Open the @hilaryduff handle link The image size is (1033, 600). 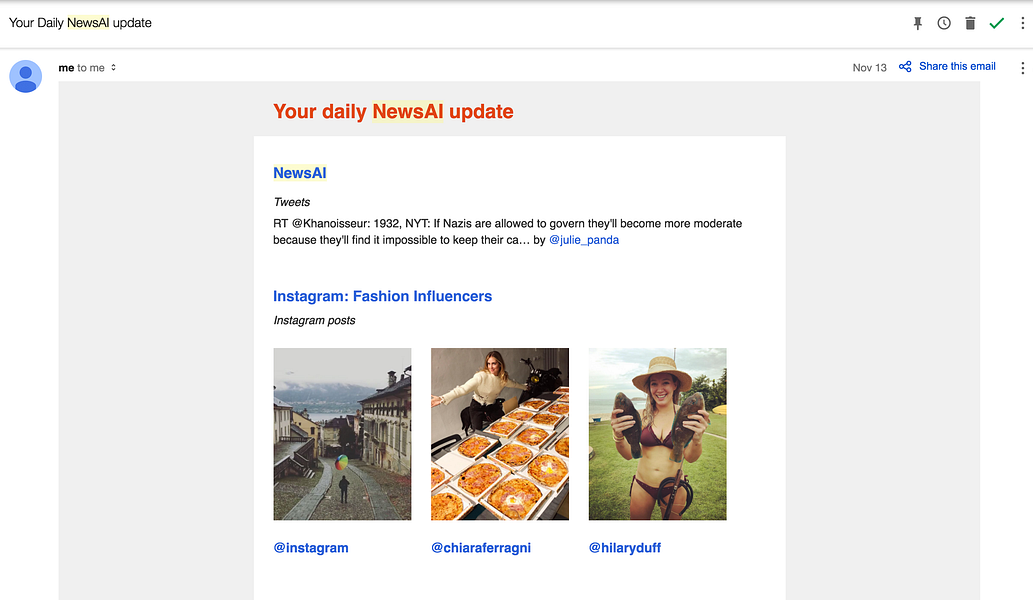pyautogui.click(x=625, y=547)
